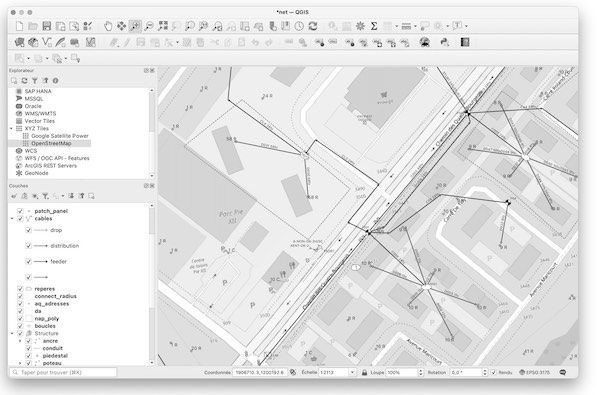This screenshot has width=600, height=395.
Task: Activate the Zoom Out magnifier tool
Action: (x=149, y=26)
